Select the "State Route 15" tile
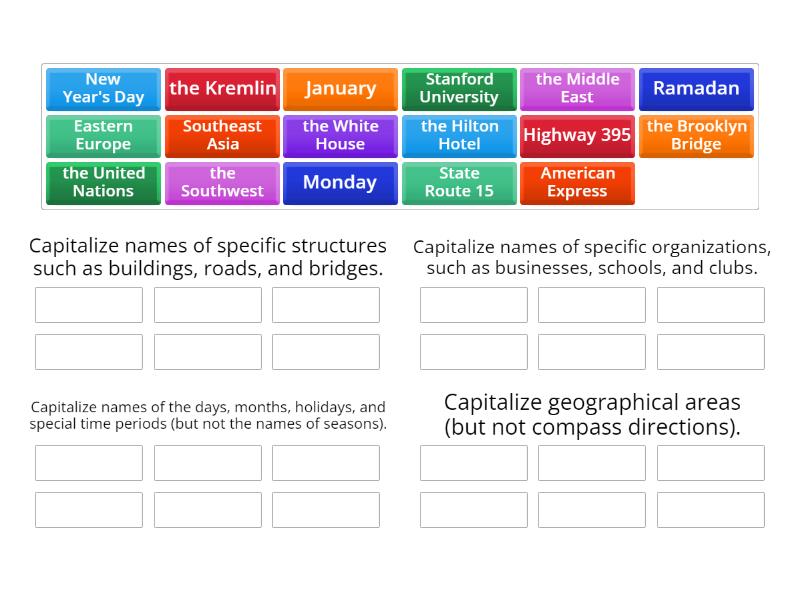 pyautogui.click(x=459, y=183)
